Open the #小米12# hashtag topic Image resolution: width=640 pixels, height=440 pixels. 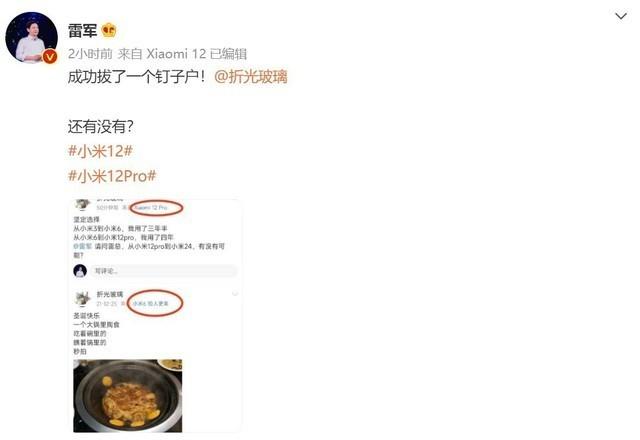[x=100, y=151]
